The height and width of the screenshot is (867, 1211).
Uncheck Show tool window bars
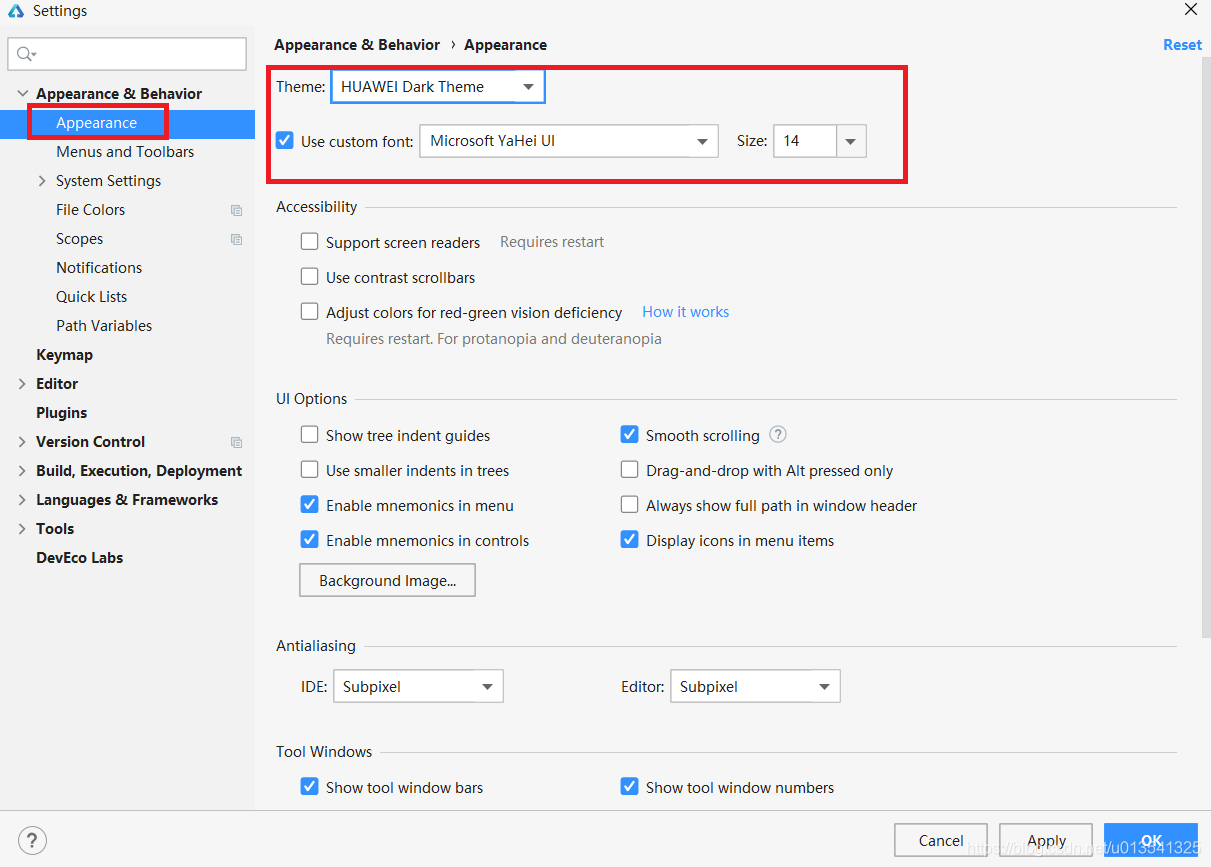[x=310, y=787]
